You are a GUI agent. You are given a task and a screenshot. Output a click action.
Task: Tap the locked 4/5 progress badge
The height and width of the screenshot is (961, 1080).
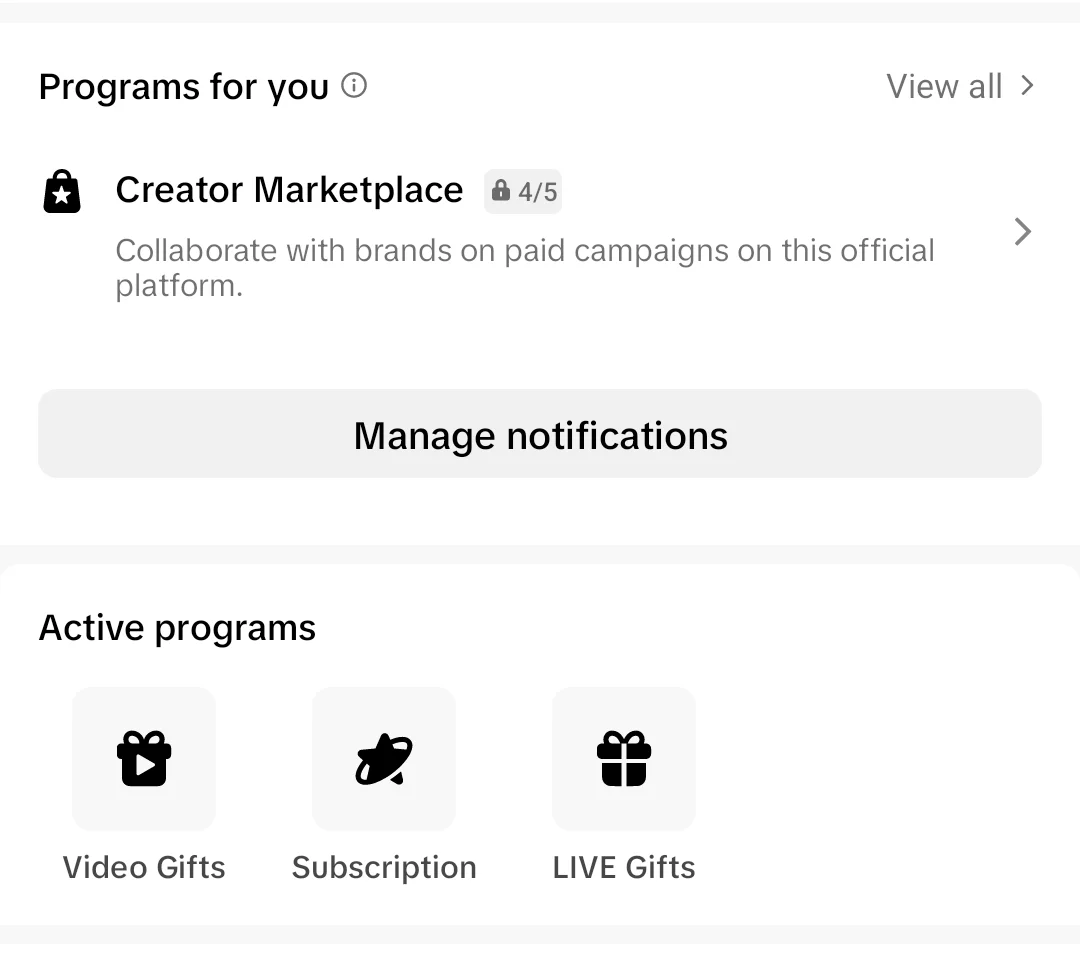(x=523, y=192)
